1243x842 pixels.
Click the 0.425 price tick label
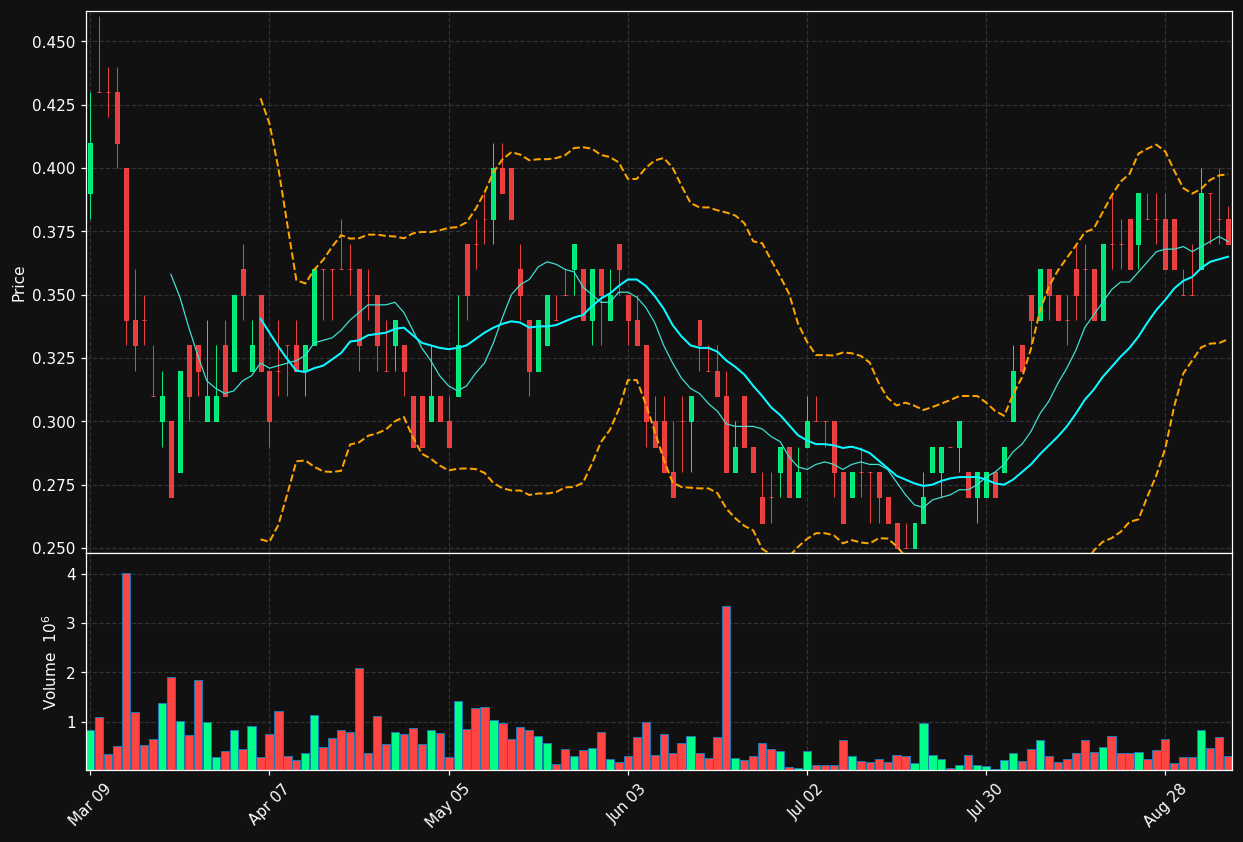coord(52,105)
